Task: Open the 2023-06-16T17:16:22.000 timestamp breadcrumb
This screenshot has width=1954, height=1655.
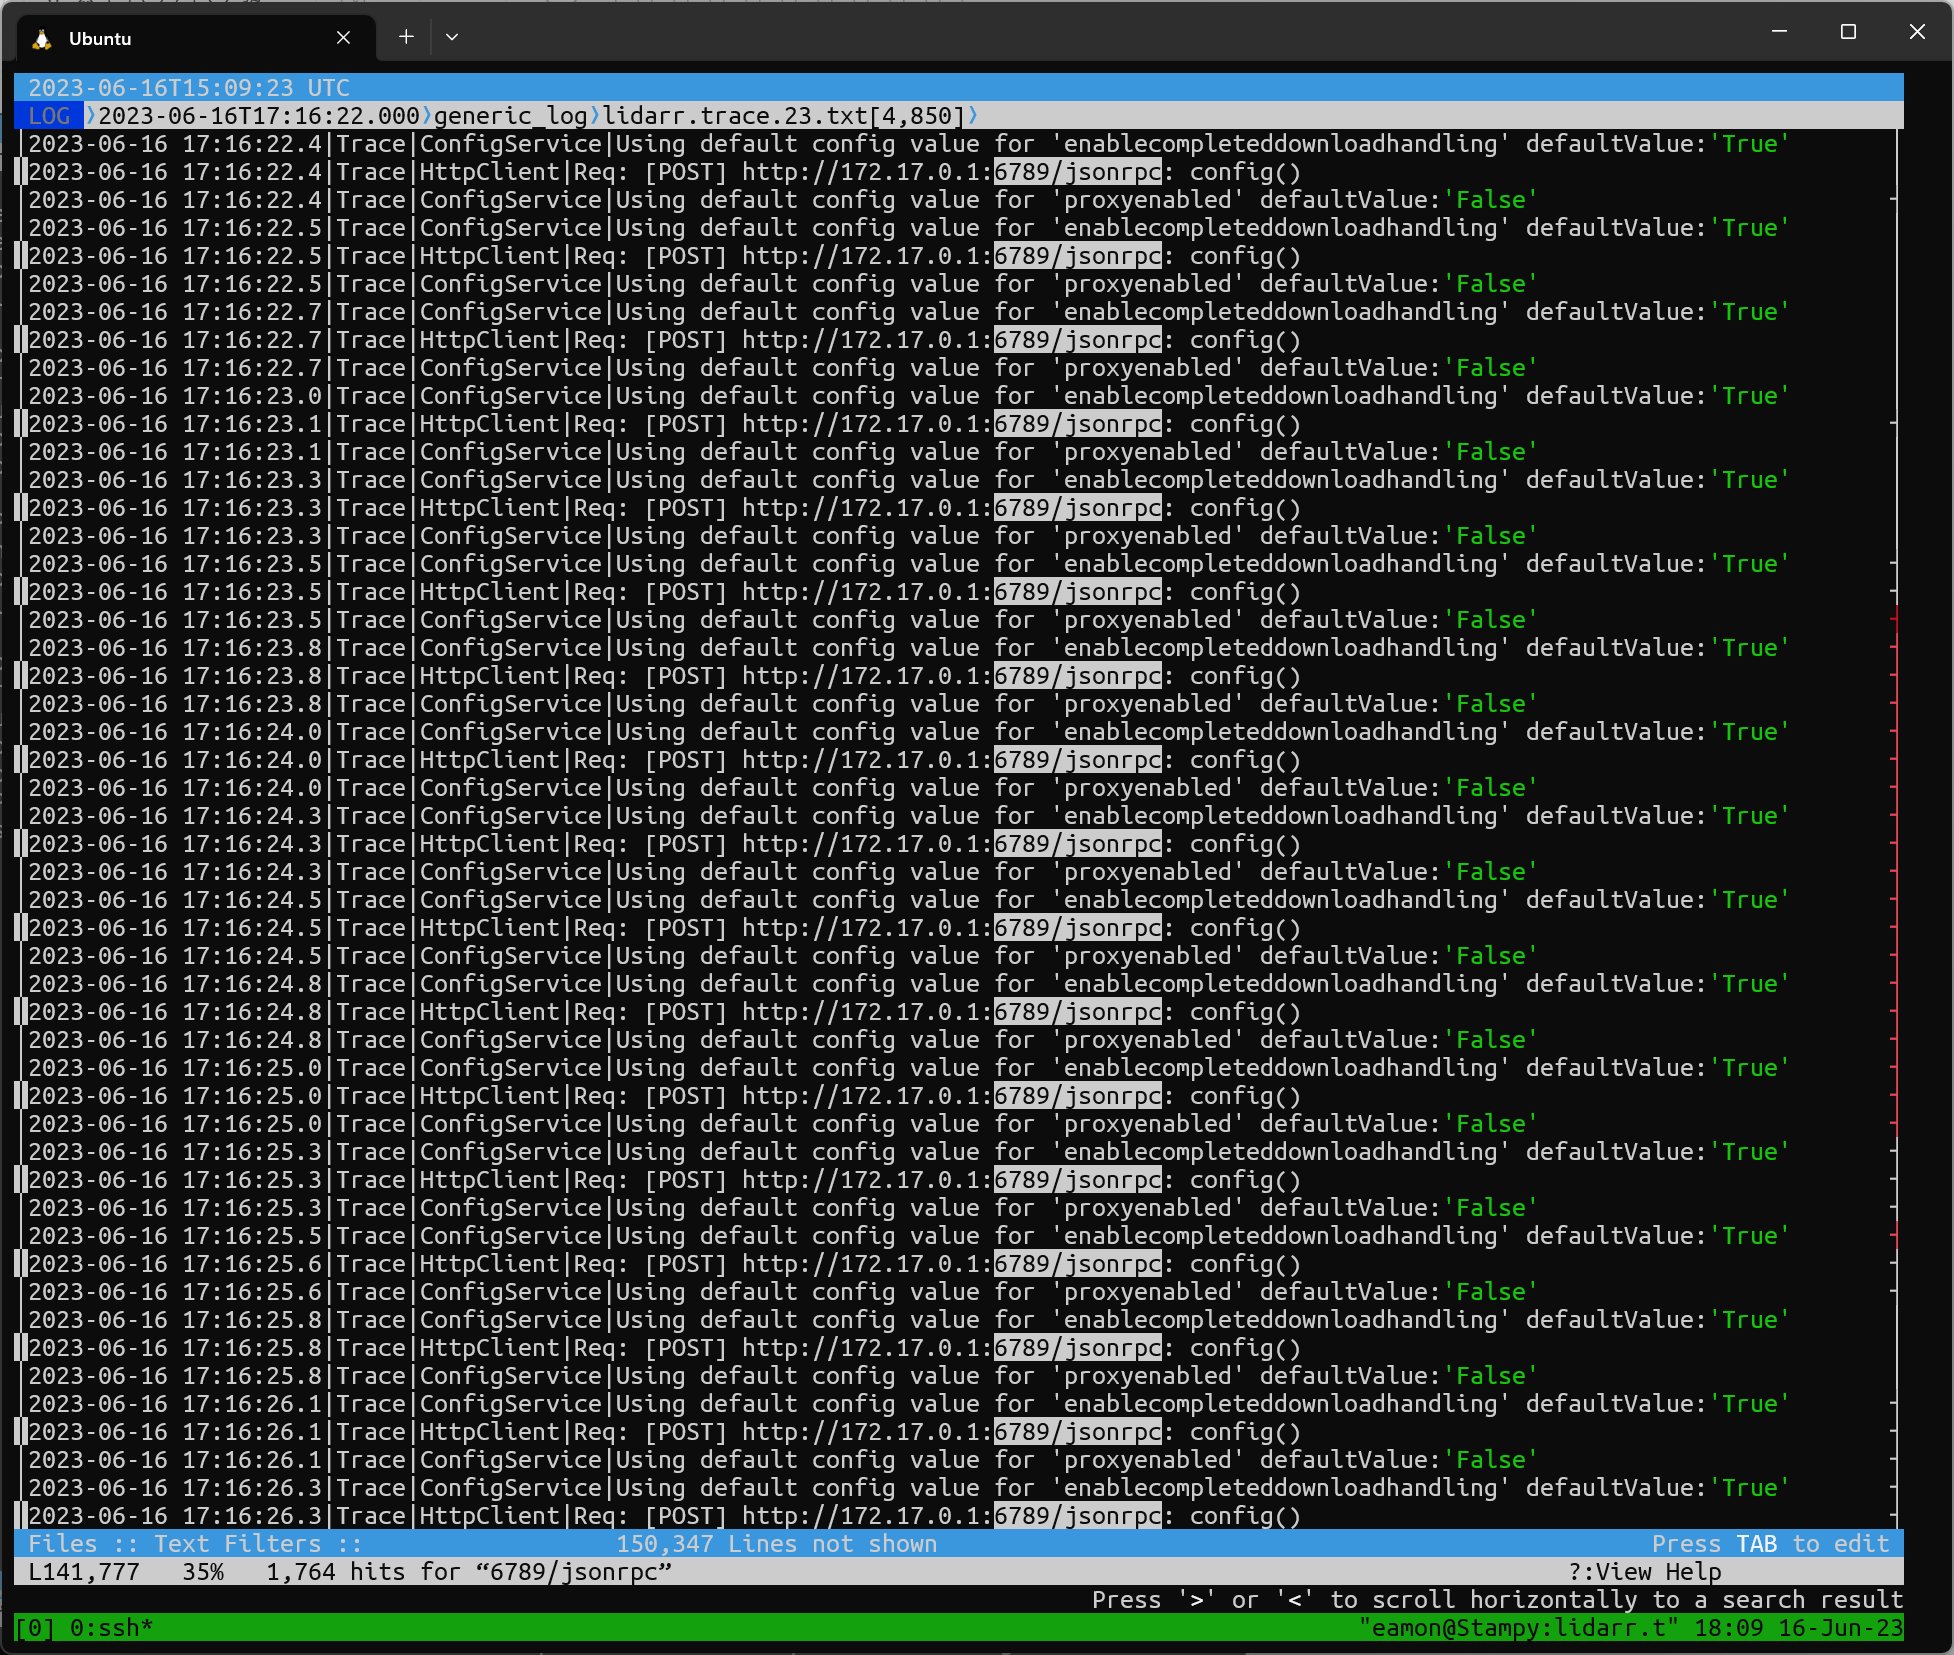Action: (x=258, y=116)
